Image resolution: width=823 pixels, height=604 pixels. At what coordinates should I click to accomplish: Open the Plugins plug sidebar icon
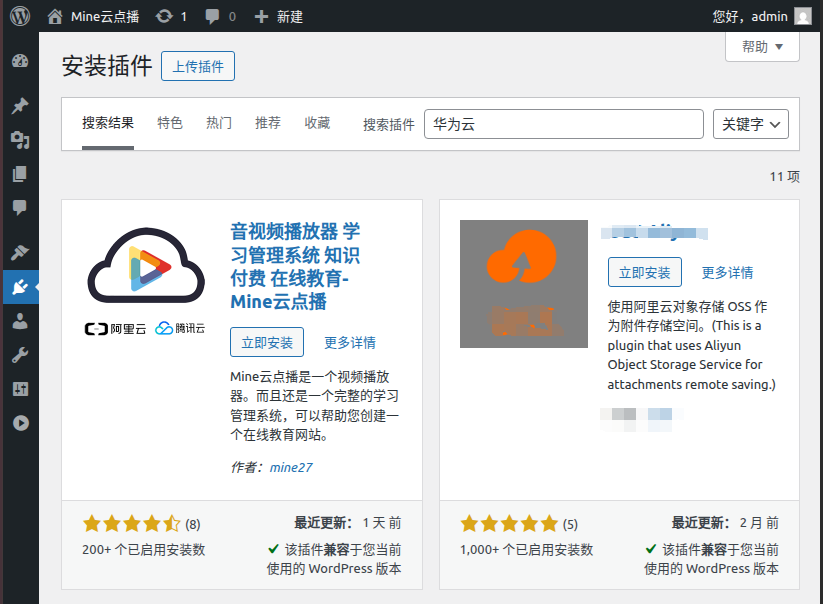pos(20,287)
